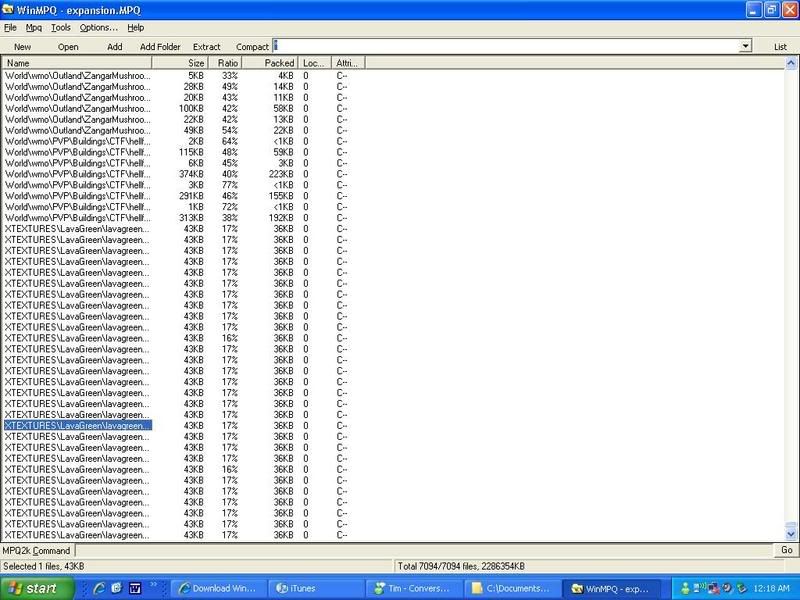This screenshot has height=600, width=800.
Task: Sort by the Packed column header
Action: 270,63
